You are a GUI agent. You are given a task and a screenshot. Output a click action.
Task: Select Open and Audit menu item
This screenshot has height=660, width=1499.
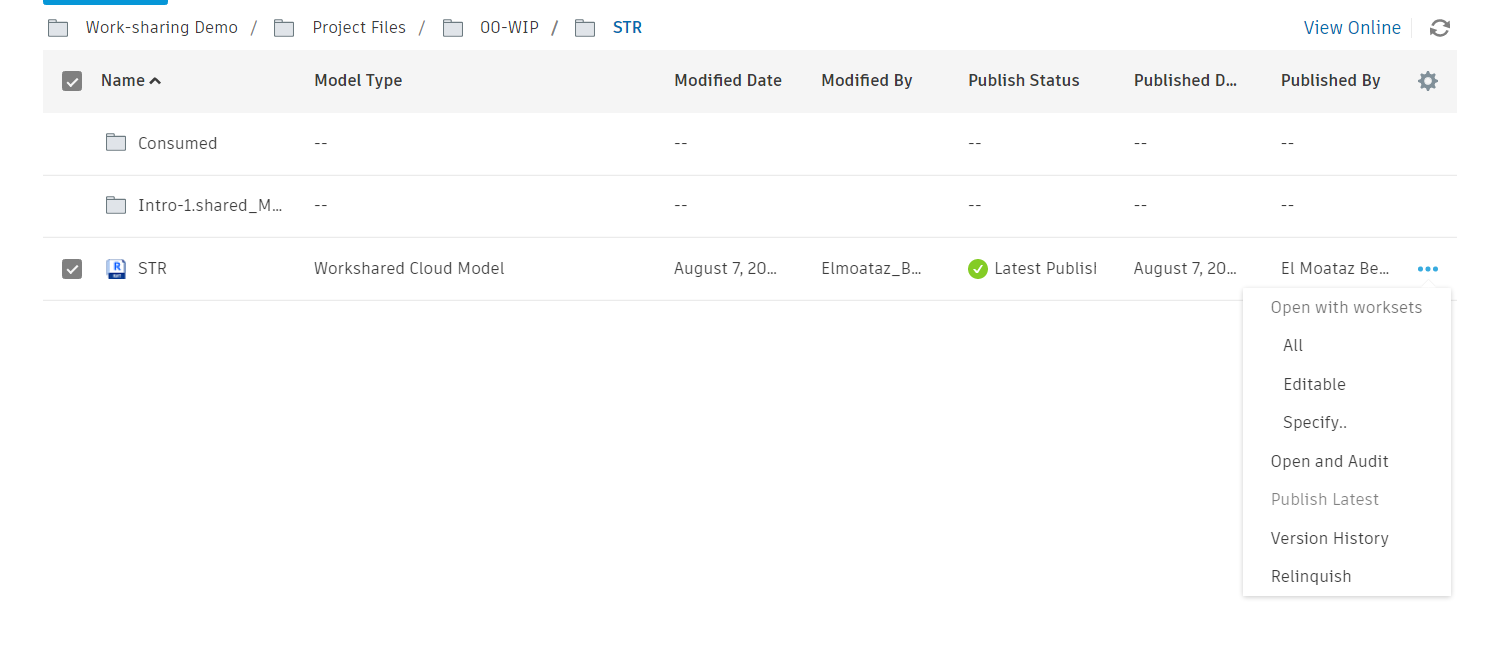[x=1329, y=461]
